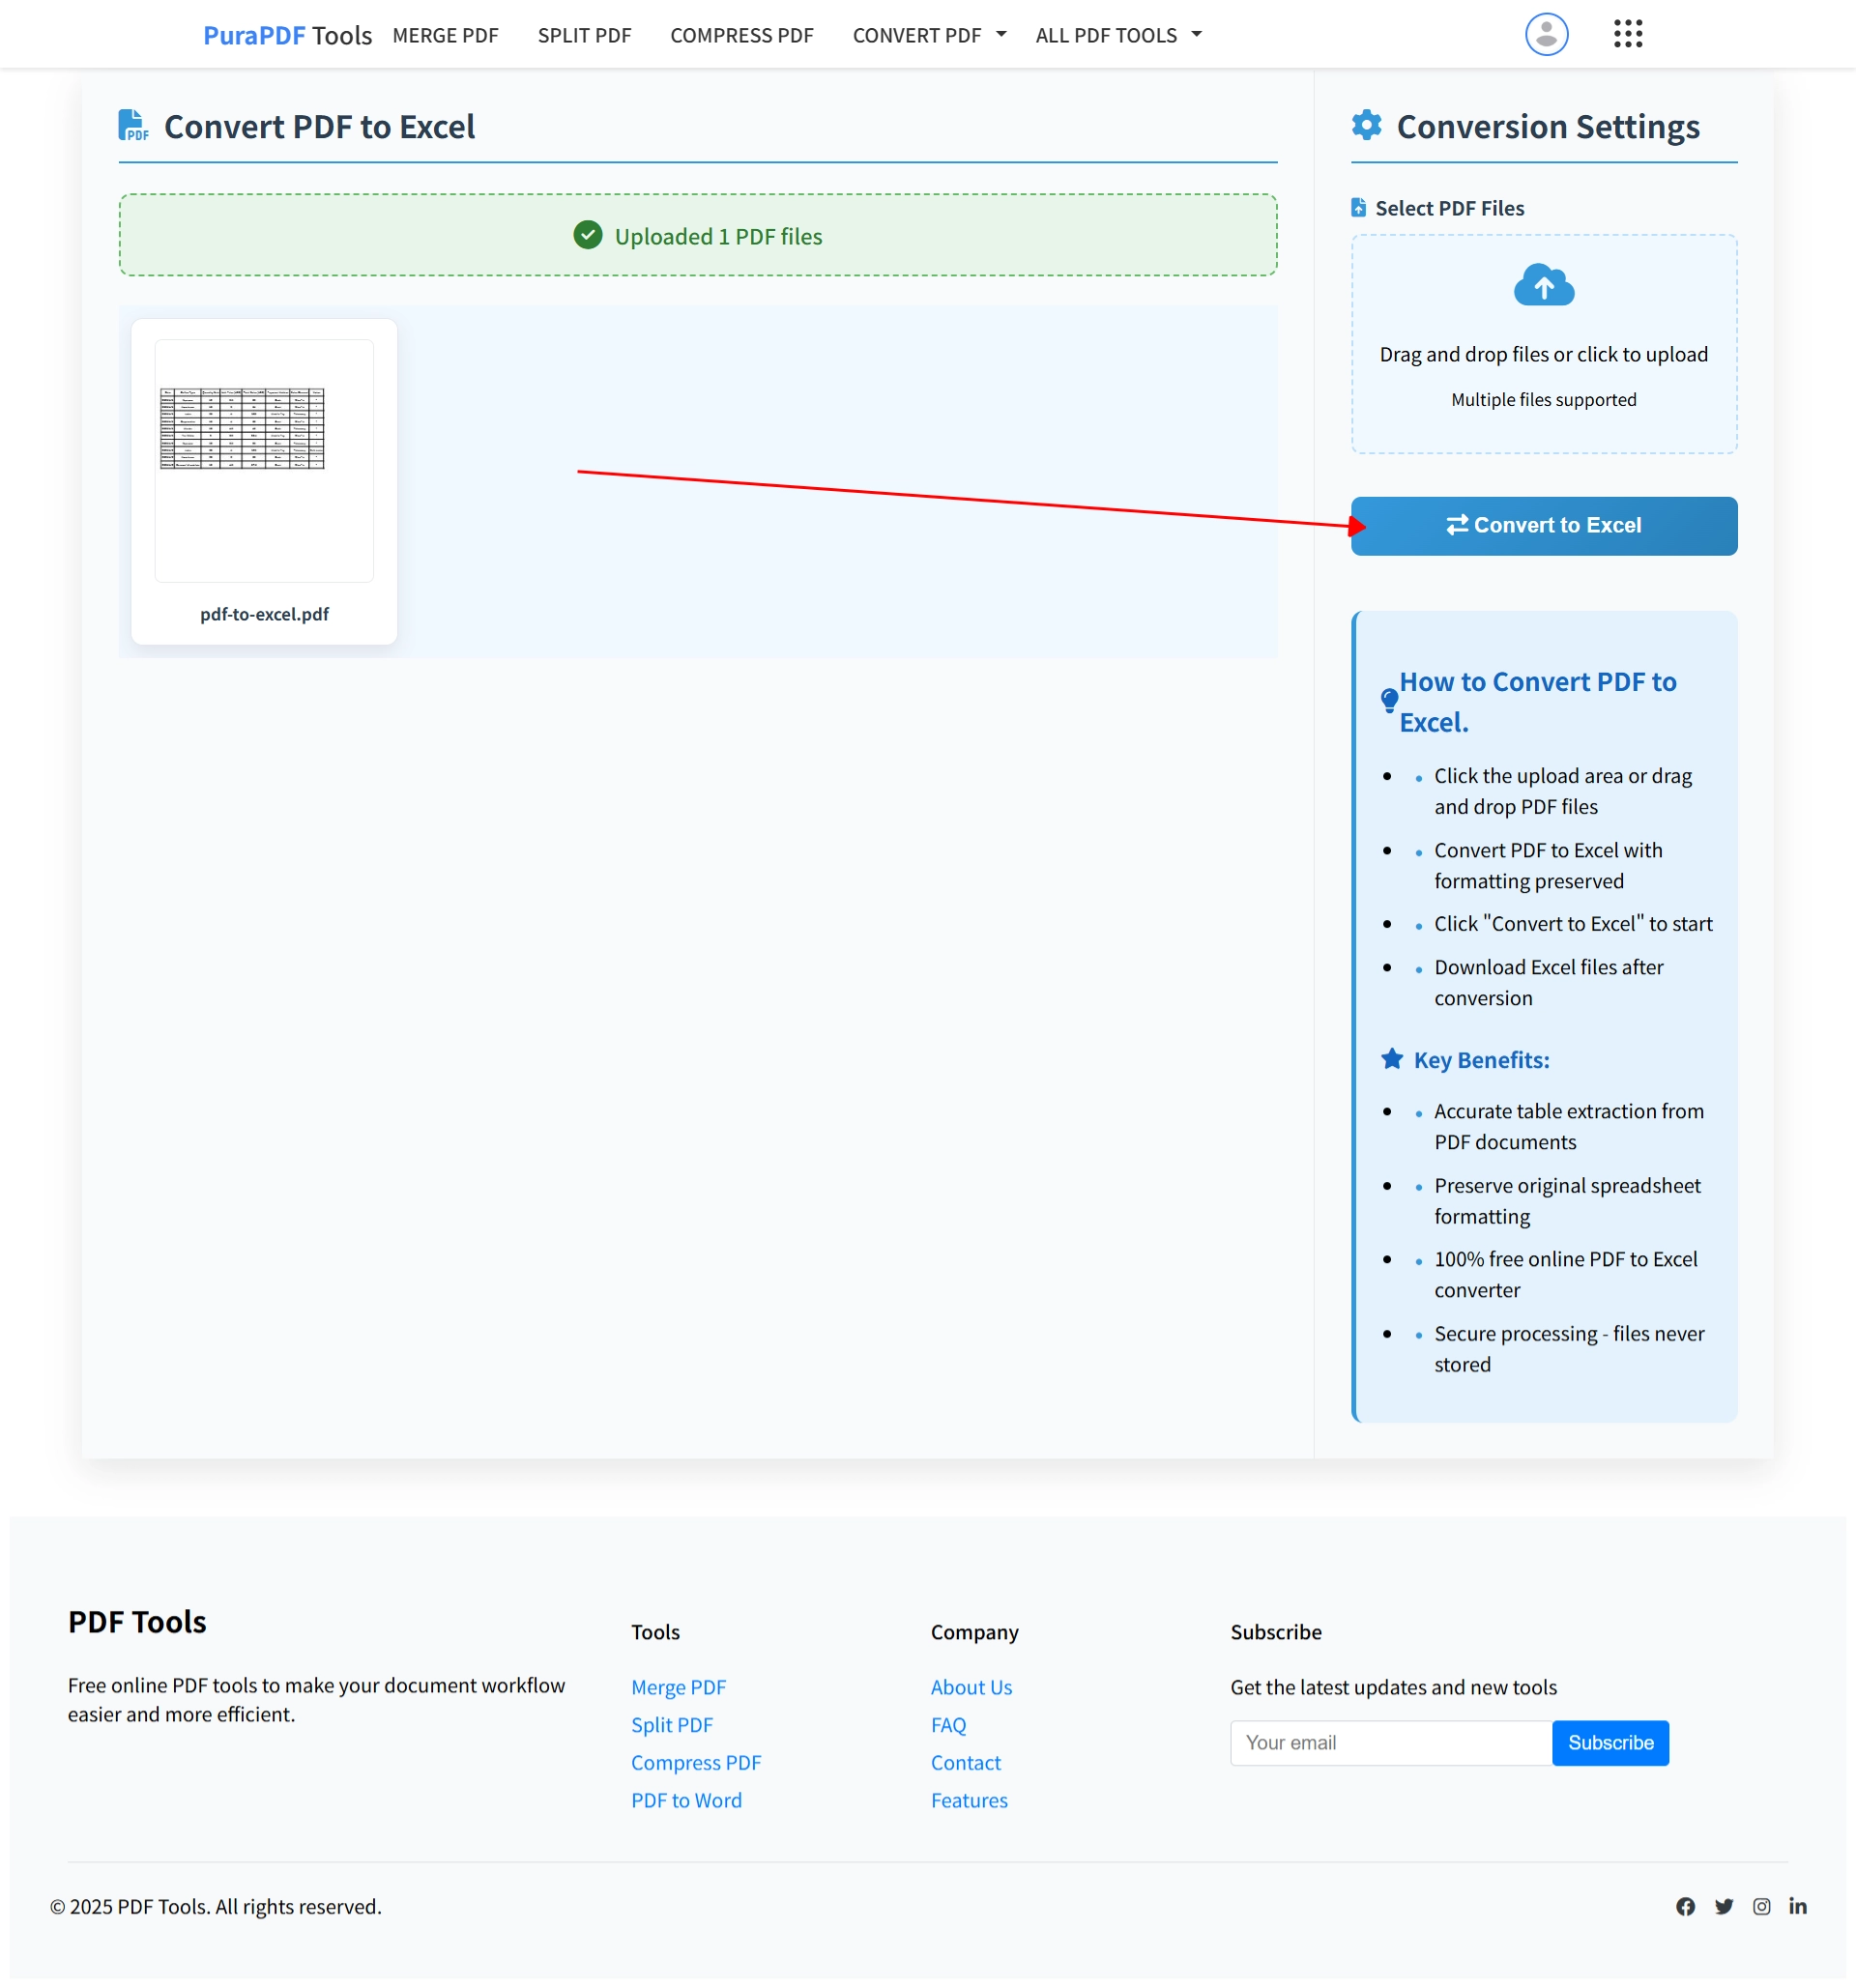Open the Instagram social icon
Viewport: 1856px width, 1988px height.
coord(1761,1906)
